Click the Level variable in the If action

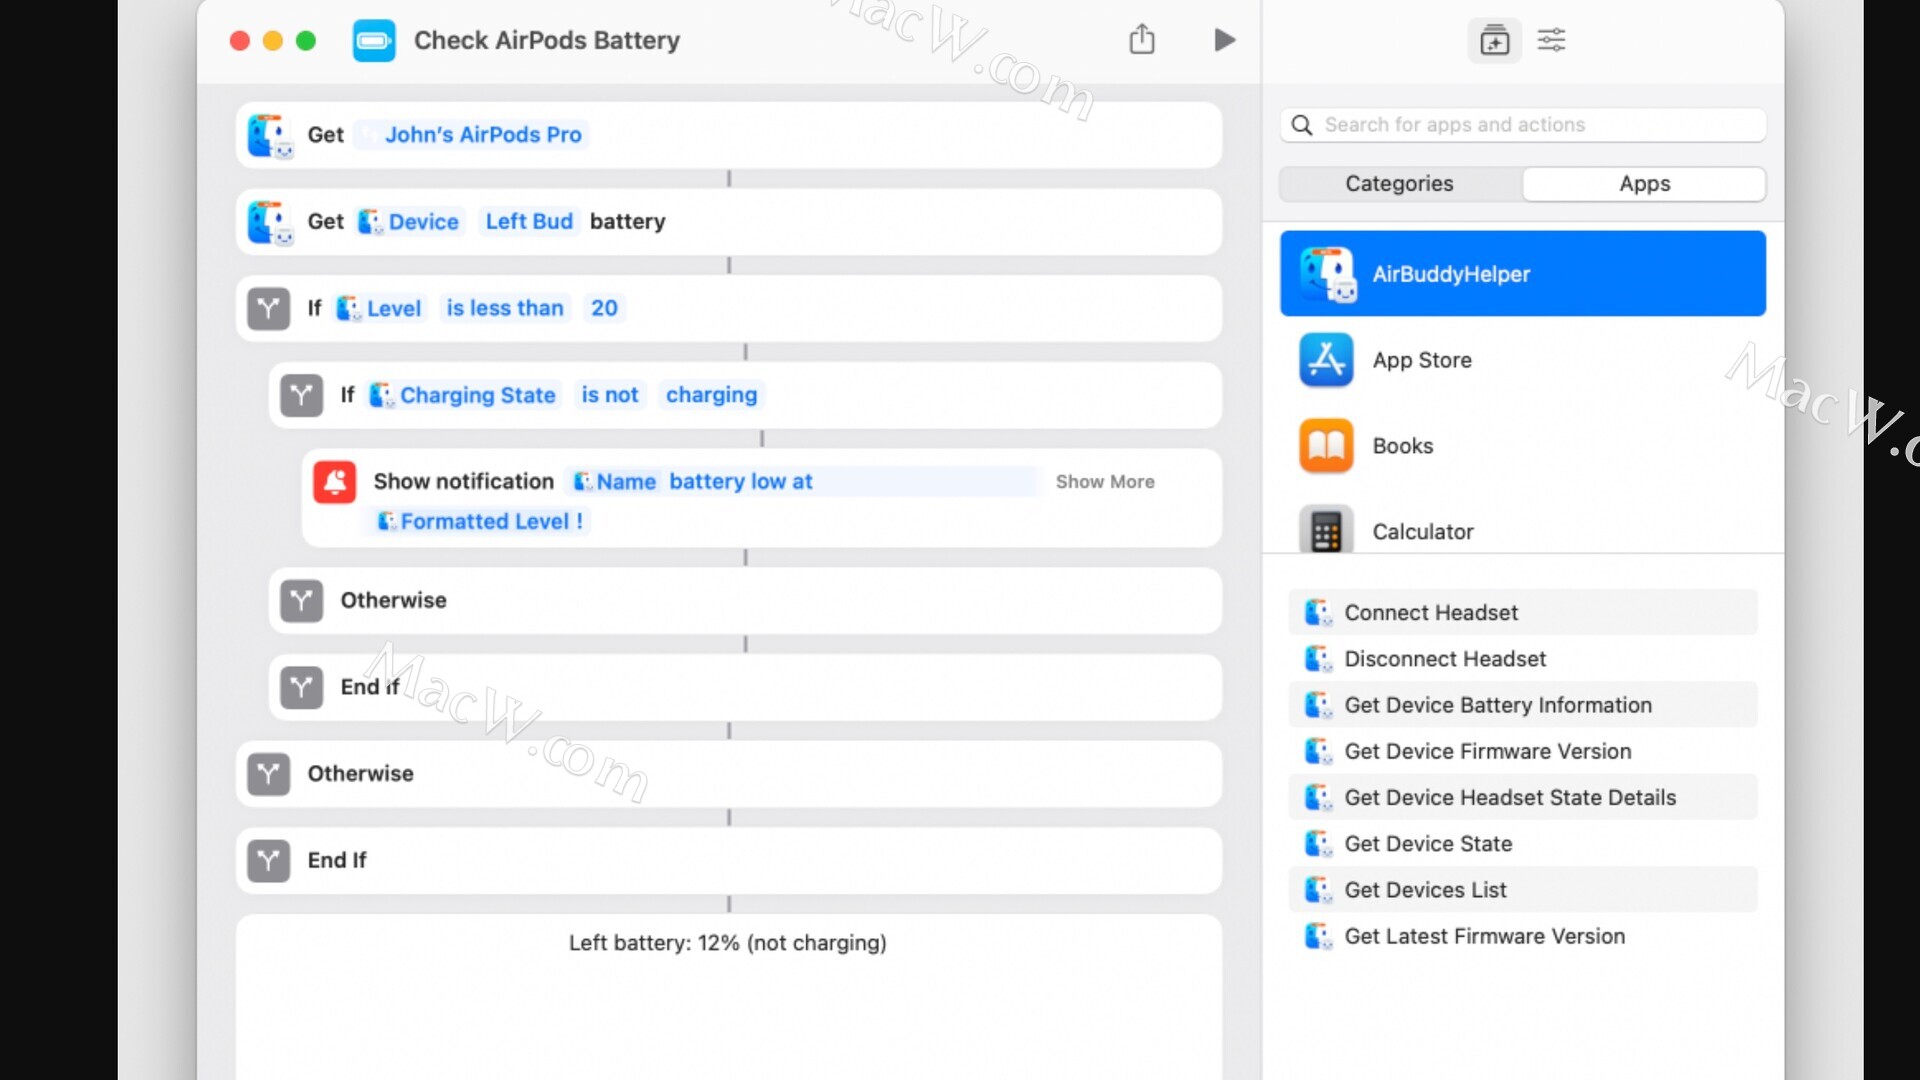379,308
